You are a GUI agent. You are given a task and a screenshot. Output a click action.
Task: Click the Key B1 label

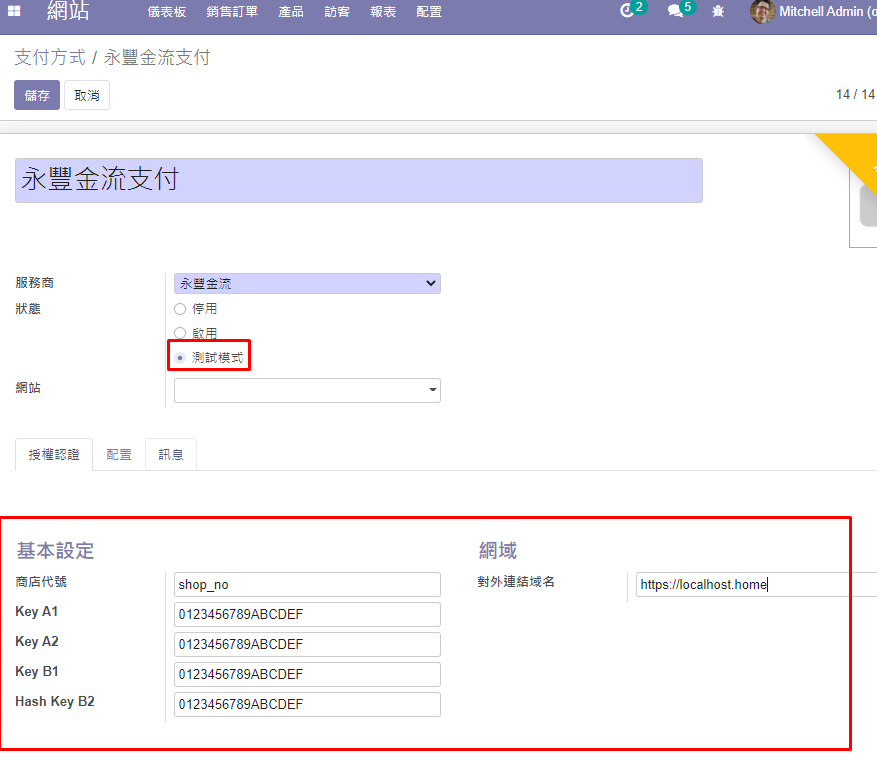pos(37,672)
